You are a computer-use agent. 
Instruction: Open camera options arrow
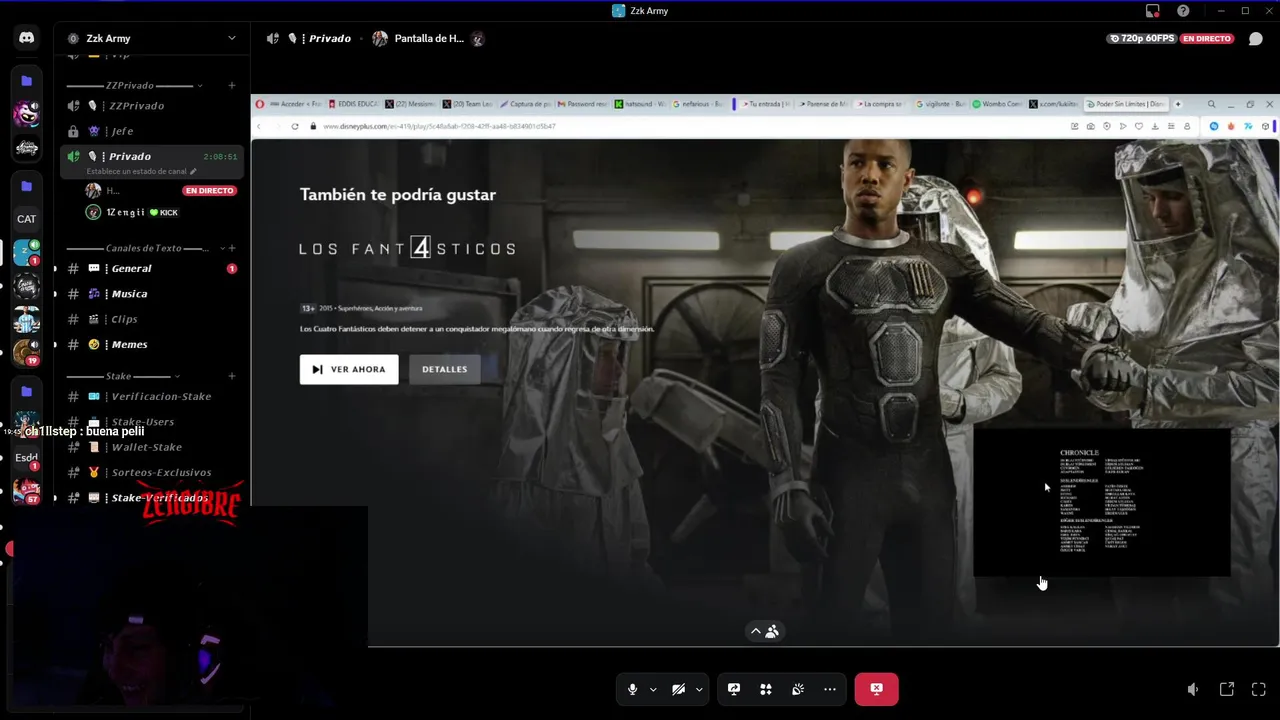(x=699, y=689)
